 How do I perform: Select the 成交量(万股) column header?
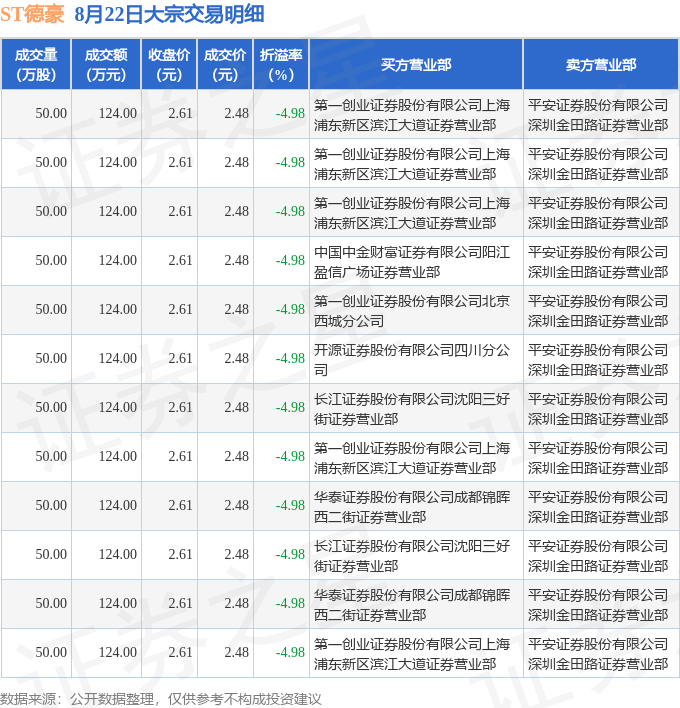pyautogui.click(x=36, y=65)
